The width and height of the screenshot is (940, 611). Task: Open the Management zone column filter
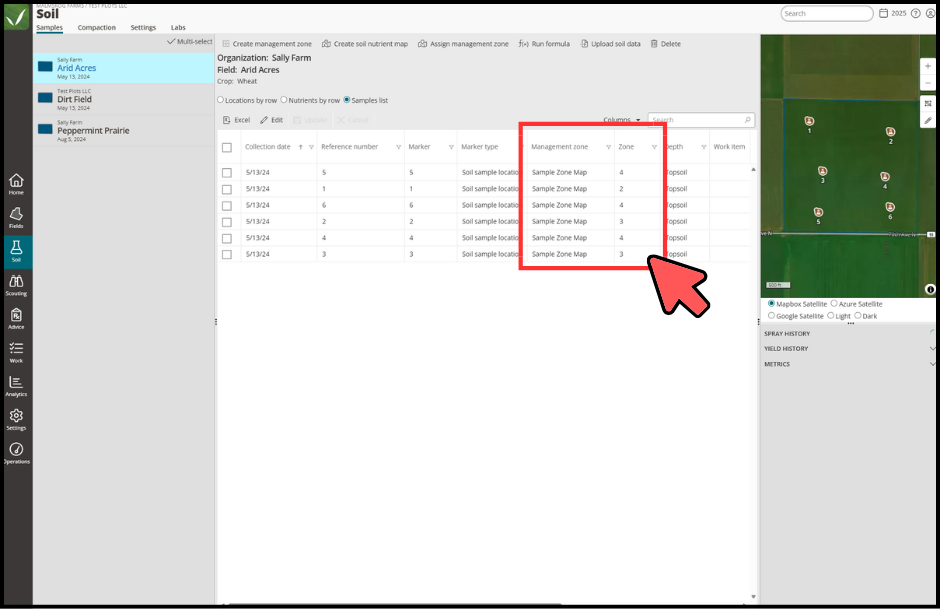point(608,147)
